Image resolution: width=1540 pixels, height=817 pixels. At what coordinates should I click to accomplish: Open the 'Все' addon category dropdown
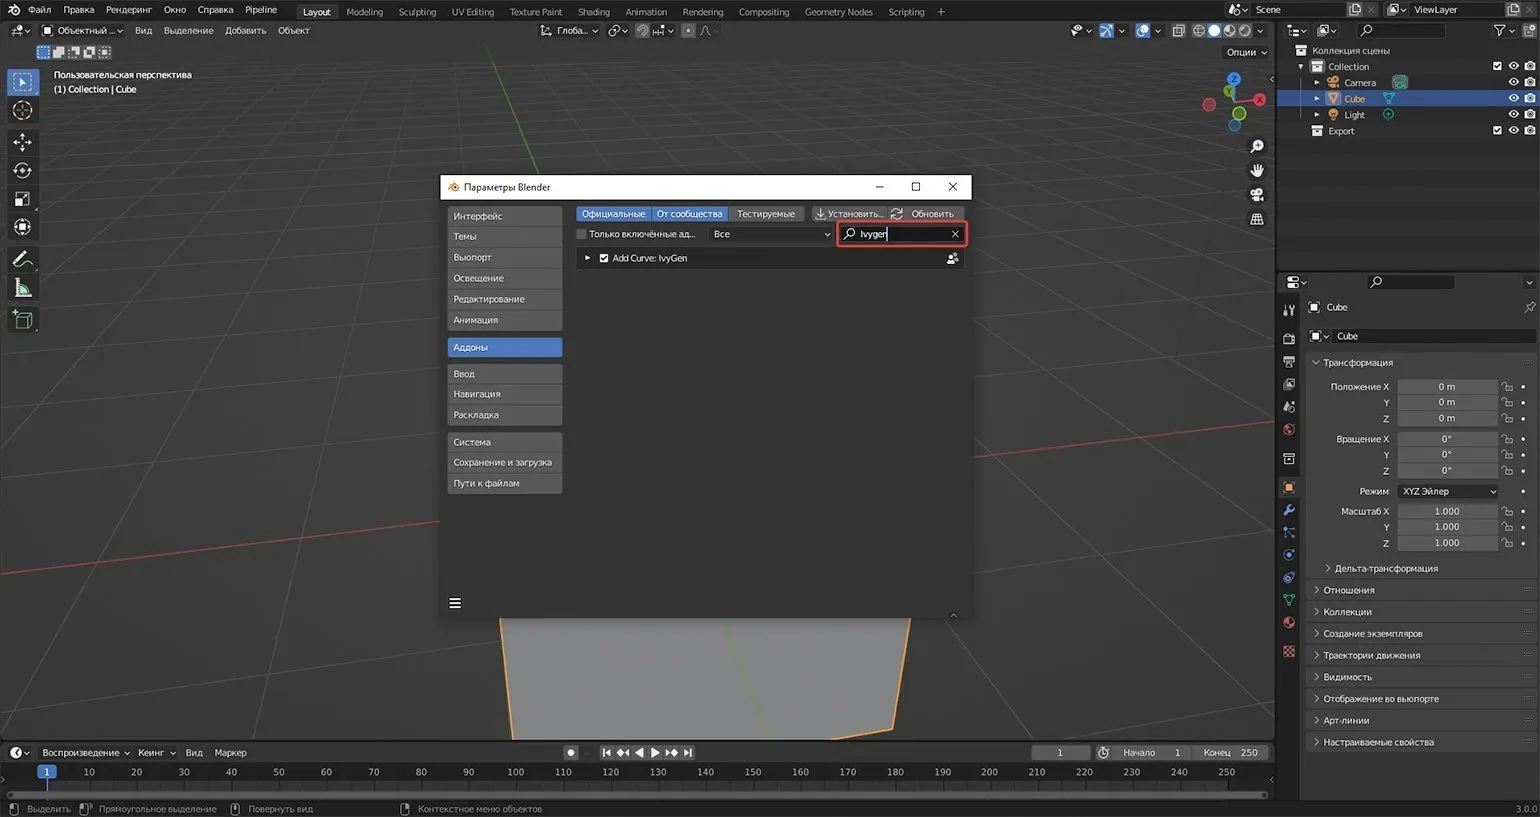point(770,234)
